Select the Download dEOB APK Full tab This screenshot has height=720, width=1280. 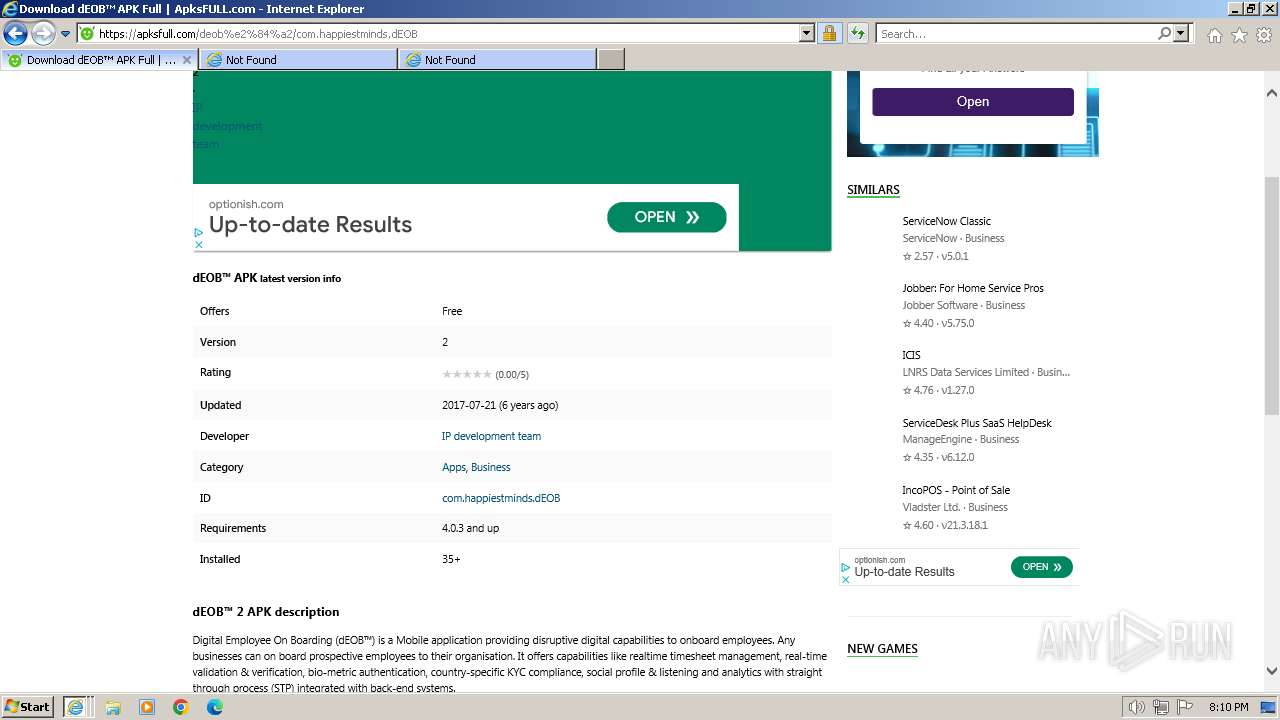[99, 60]
